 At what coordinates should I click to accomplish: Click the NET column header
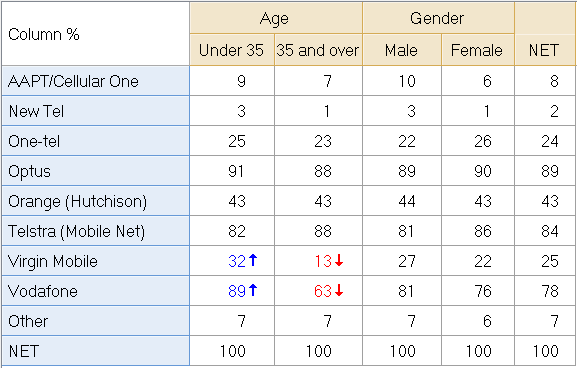545,50
